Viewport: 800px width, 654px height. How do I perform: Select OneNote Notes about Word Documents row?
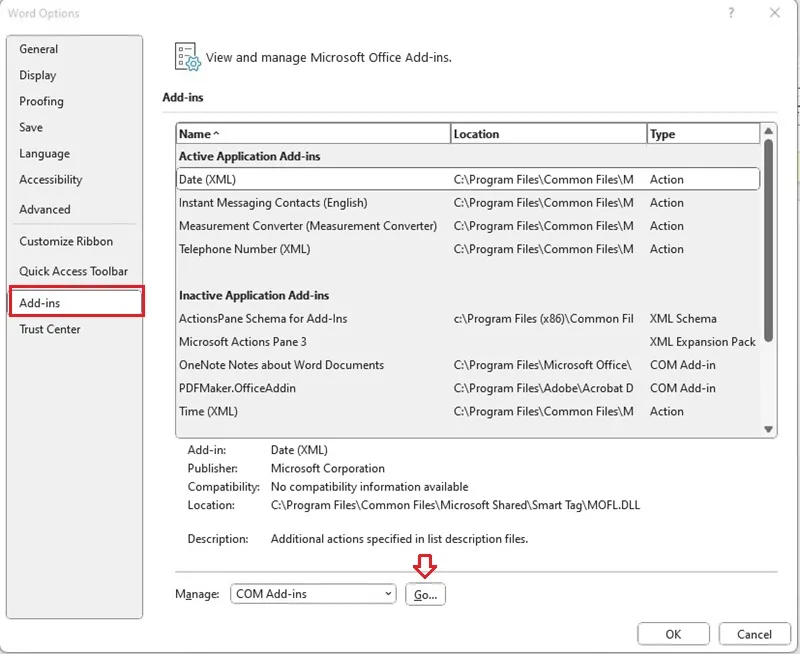tap(468, 365)
